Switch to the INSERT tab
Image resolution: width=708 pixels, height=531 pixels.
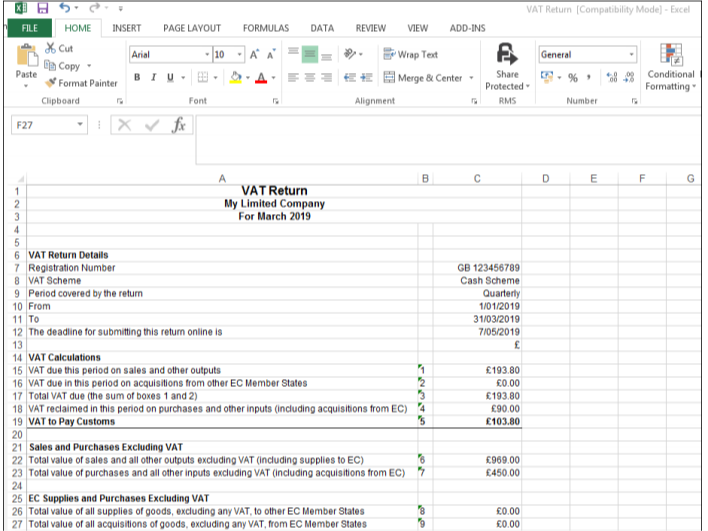pos(126,28)
